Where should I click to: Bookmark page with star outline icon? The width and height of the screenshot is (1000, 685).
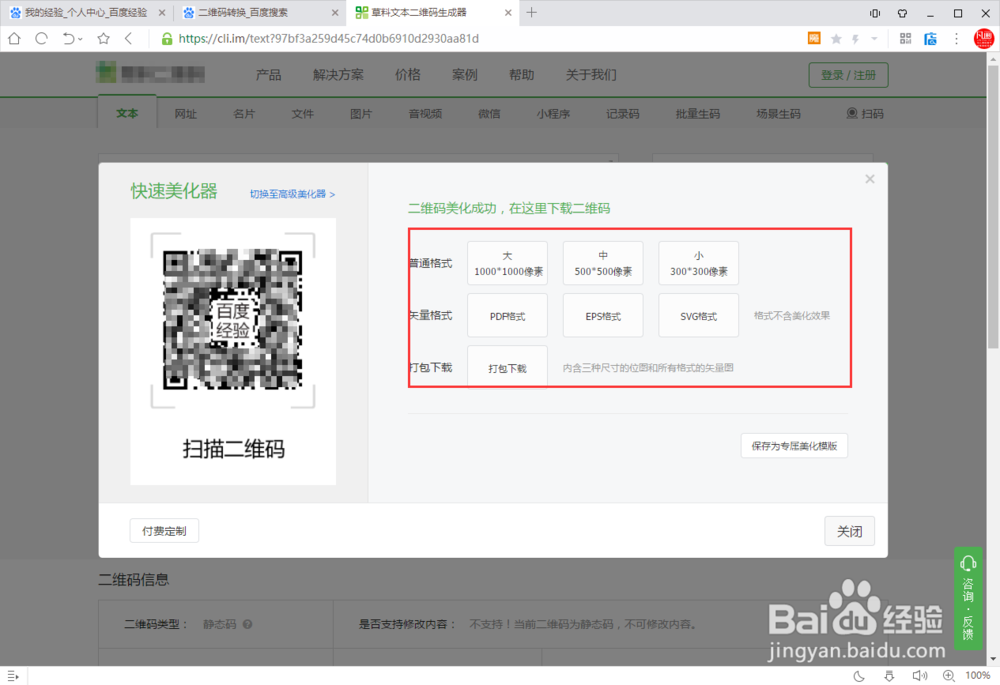103,39
